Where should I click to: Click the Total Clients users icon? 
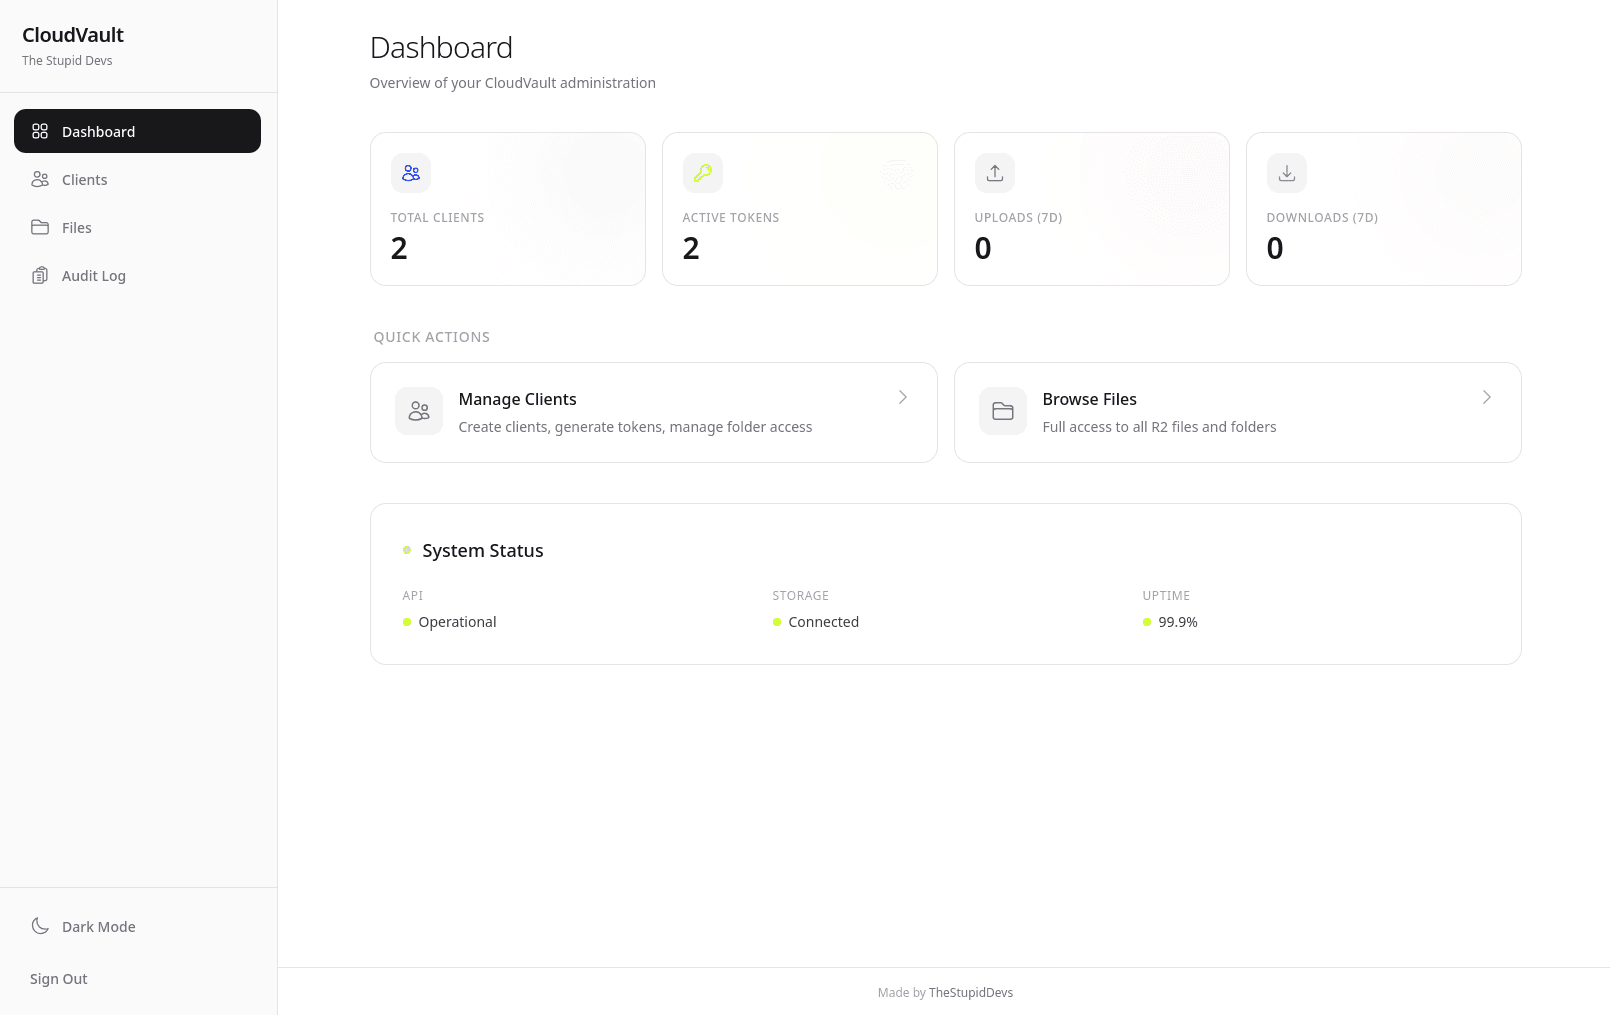(x=411, y=173)
